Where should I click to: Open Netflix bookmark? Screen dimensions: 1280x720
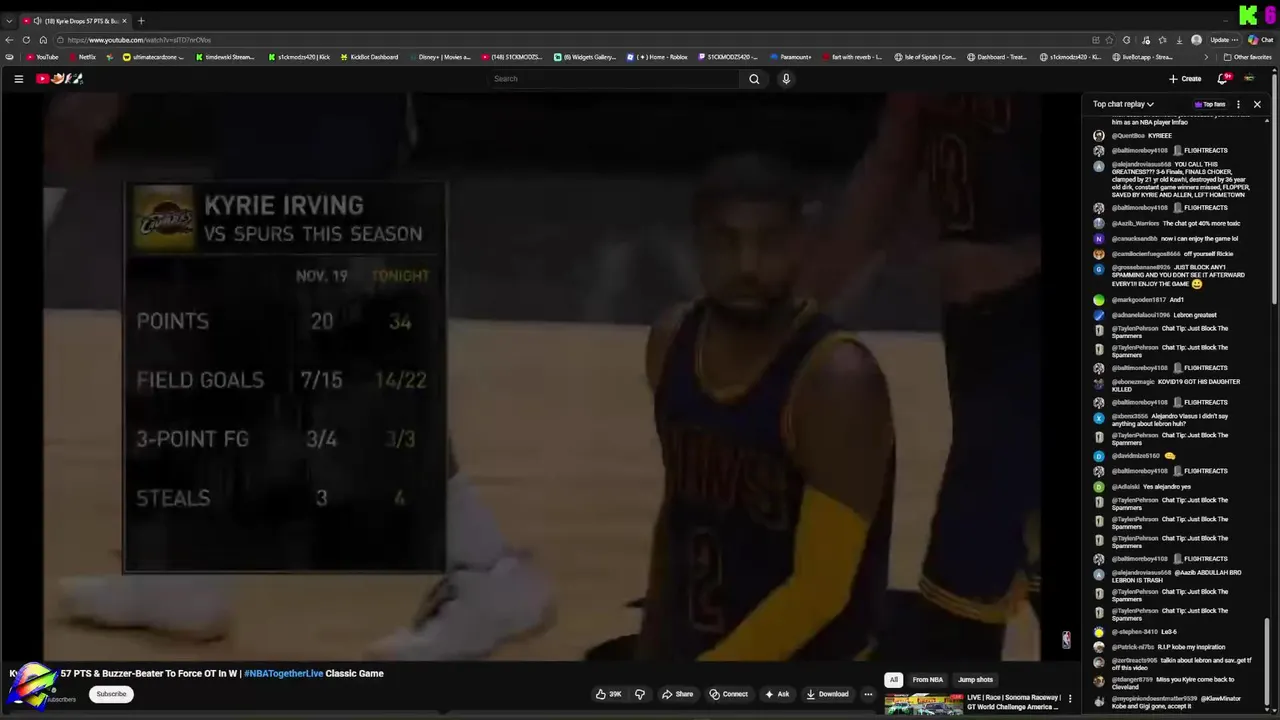pos(83,57)
